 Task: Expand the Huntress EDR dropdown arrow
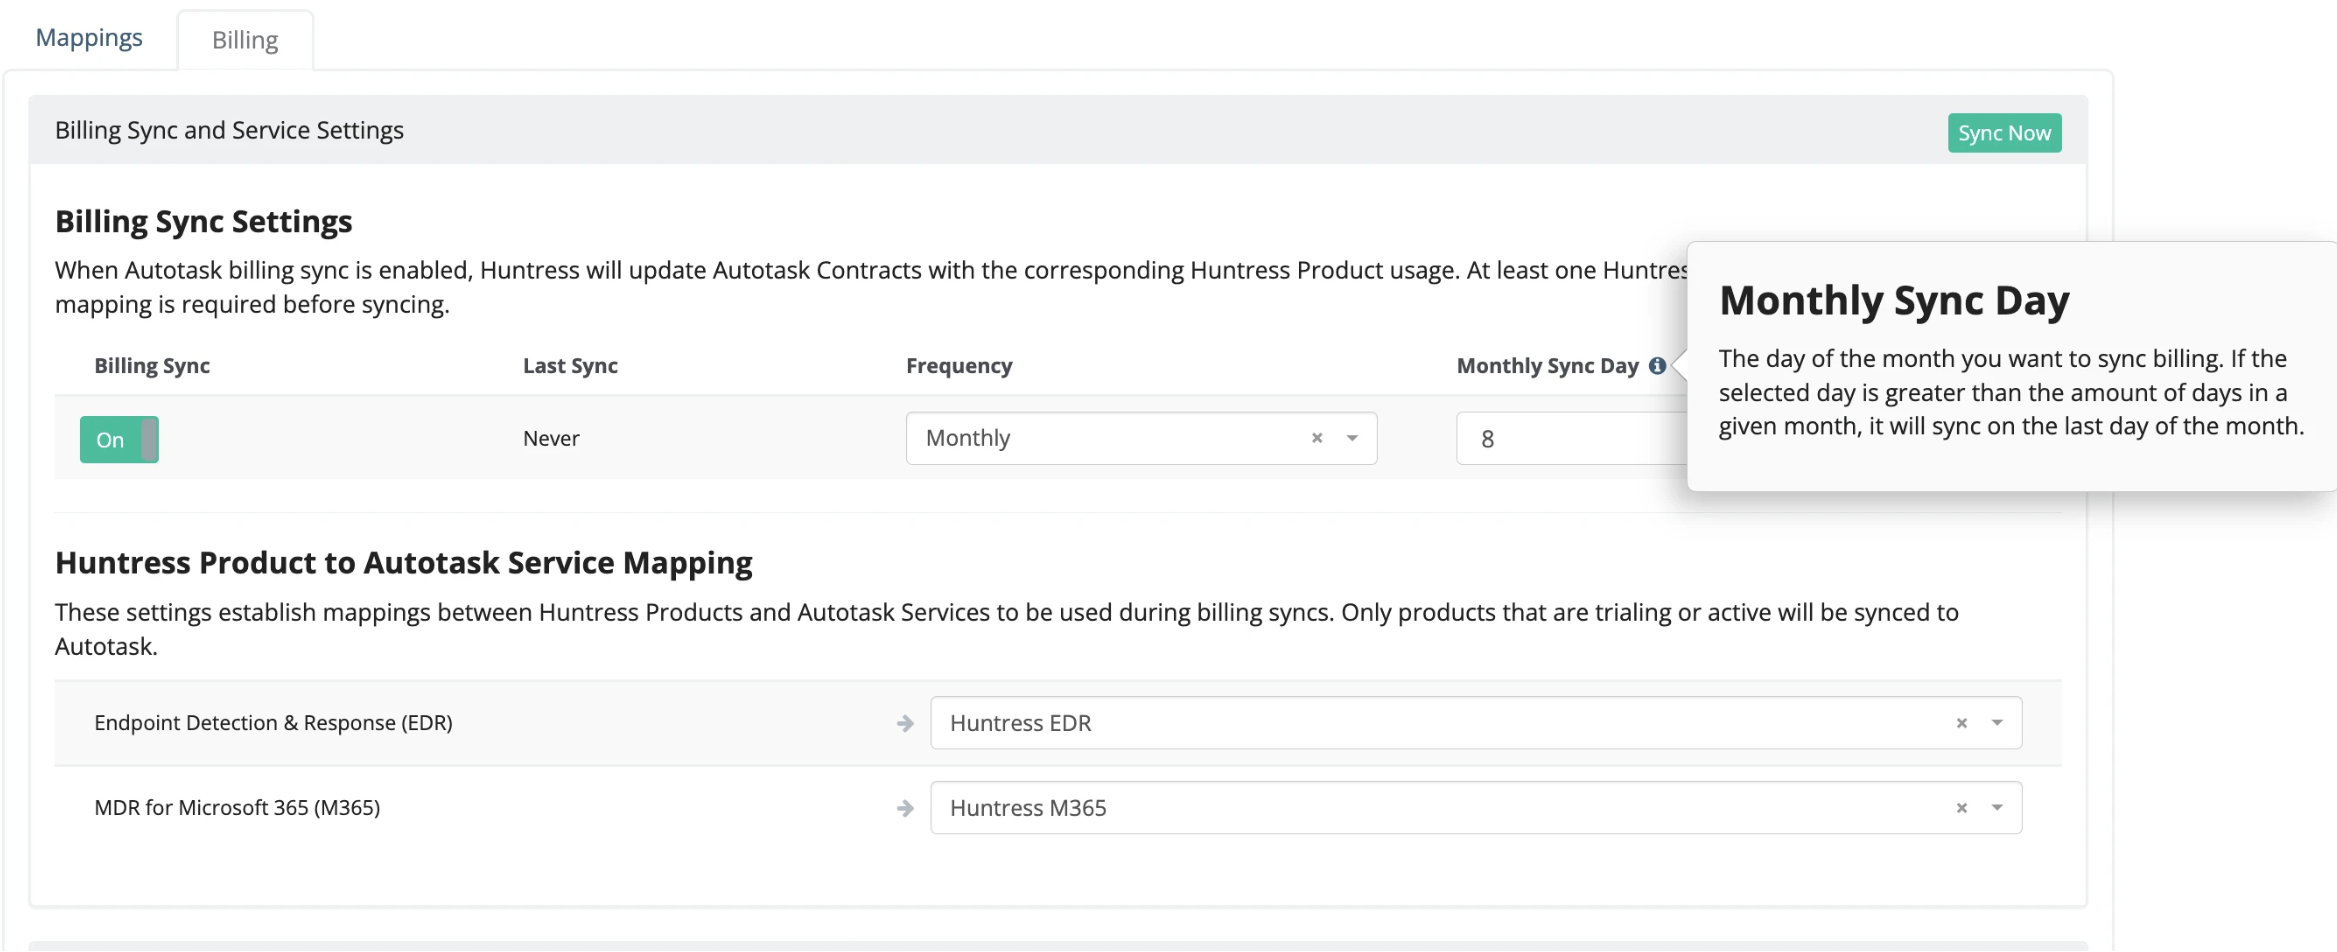click(1997, 723)
